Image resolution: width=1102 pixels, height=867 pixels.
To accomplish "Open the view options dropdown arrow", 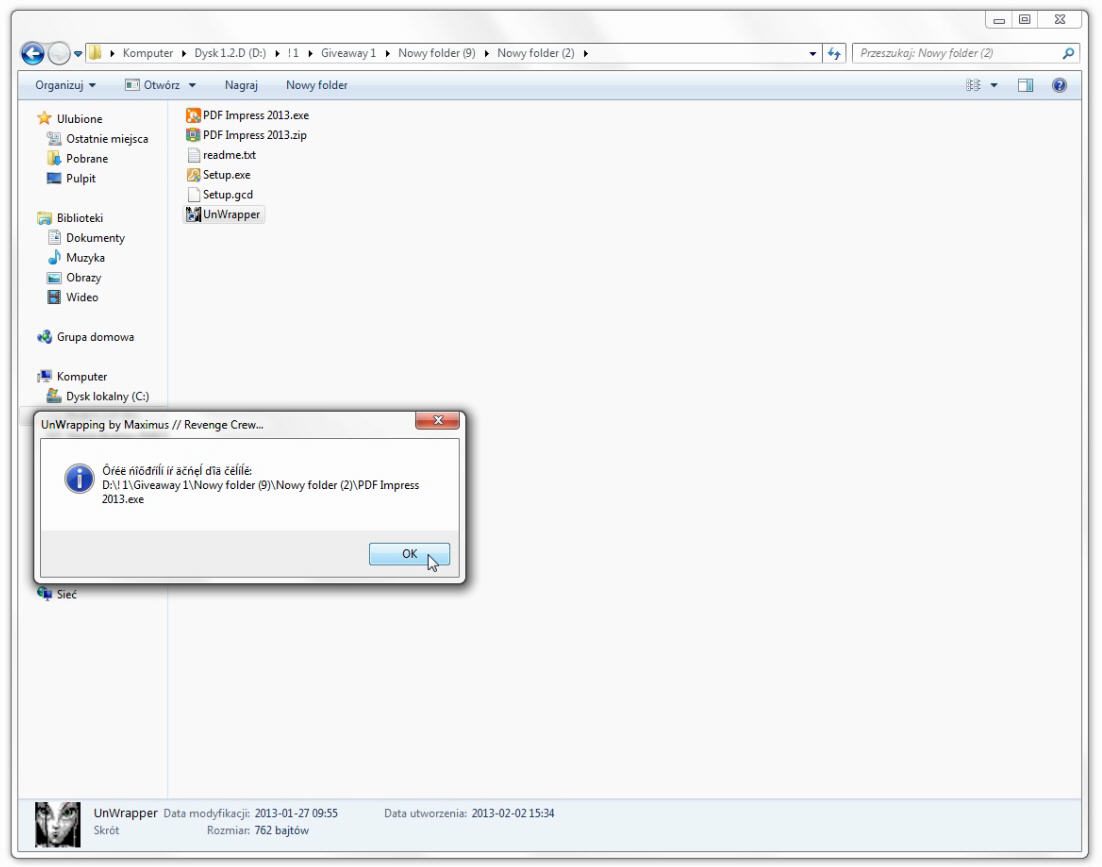I will (994, 86).
